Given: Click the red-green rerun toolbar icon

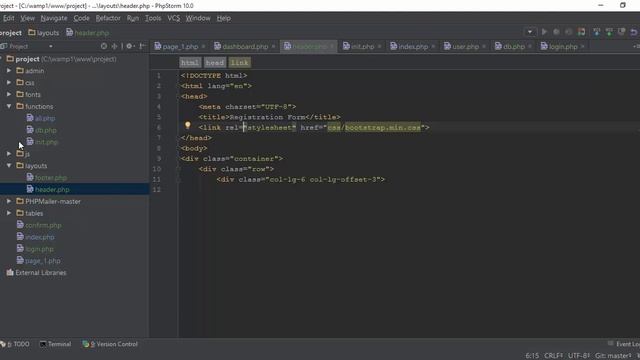Looking at the screenshot, I should (x=582, y=32).
